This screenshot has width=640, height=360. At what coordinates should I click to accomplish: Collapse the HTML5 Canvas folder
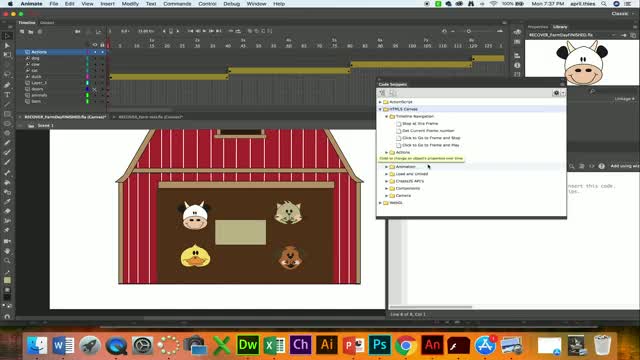coord(380,109)
